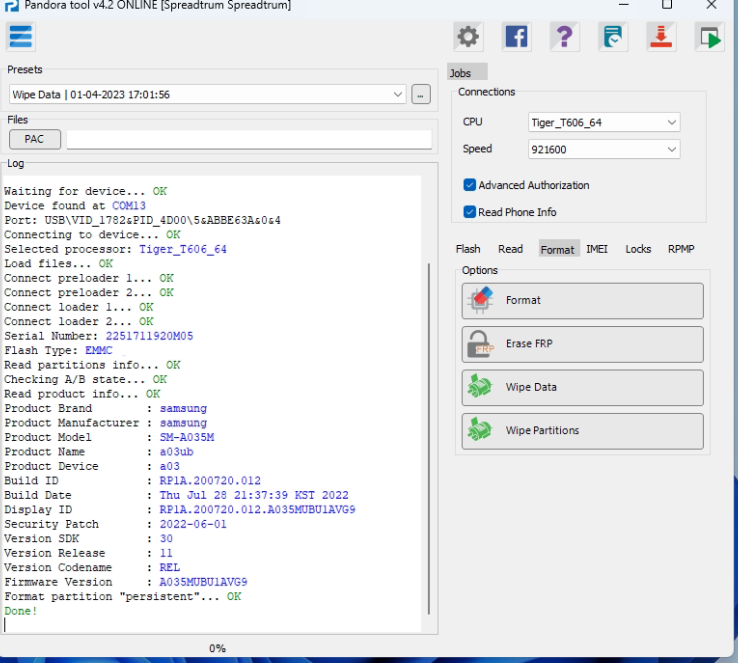Click the eraser chip icon on Format

pos(480,300)
